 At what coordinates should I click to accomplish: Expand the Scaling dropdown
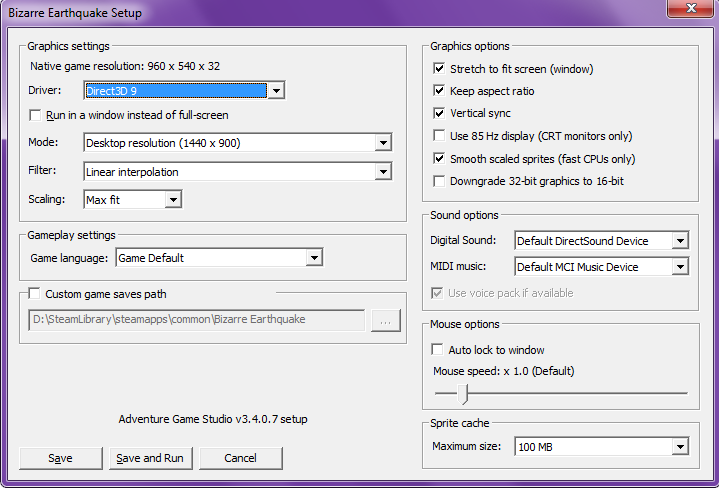coord(173,200)
